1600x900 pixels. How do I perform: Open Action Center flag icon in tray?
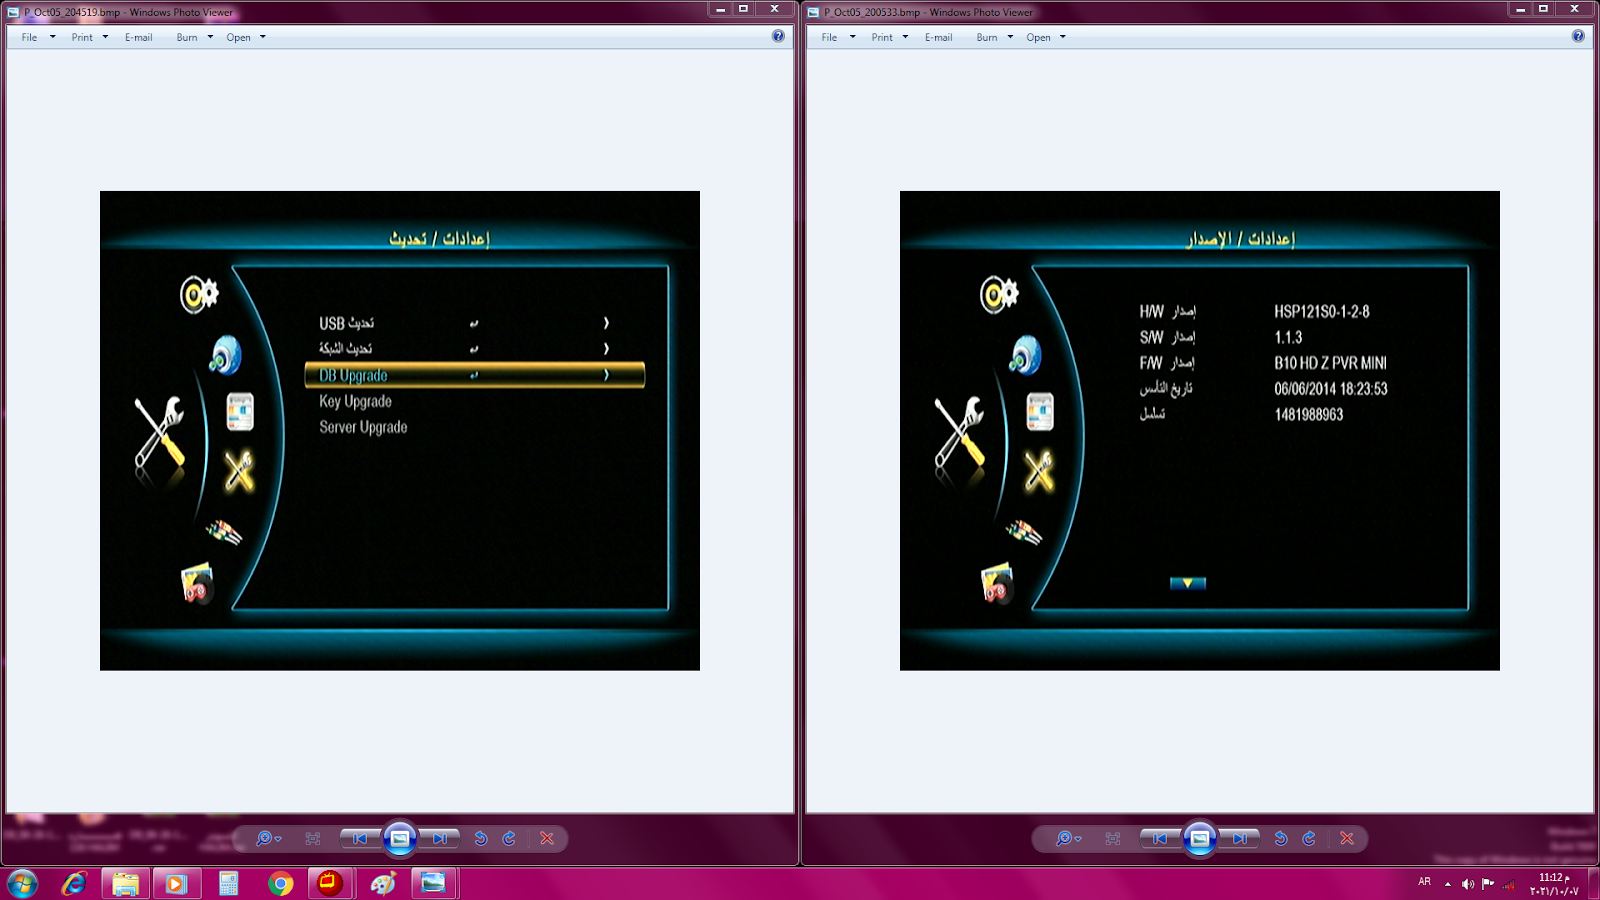pos(1488,883)
